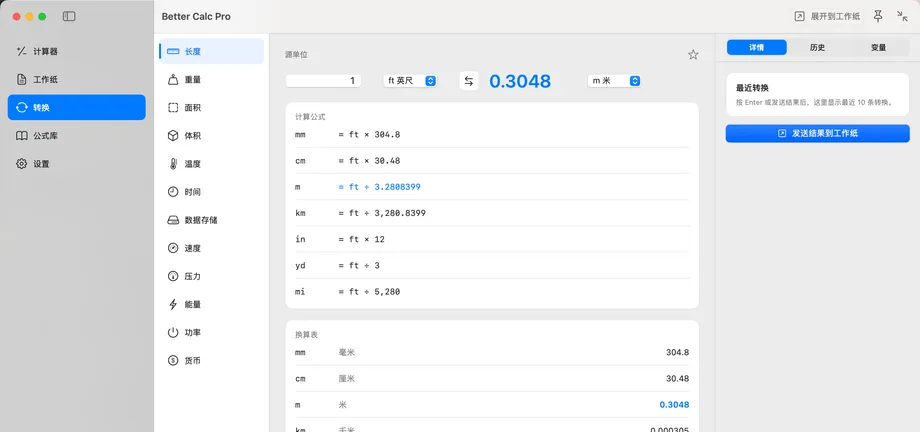Select the 货币 currency category
Image resolution: width=920 pixels, height=432 pixels.
(x=211, y=360)
